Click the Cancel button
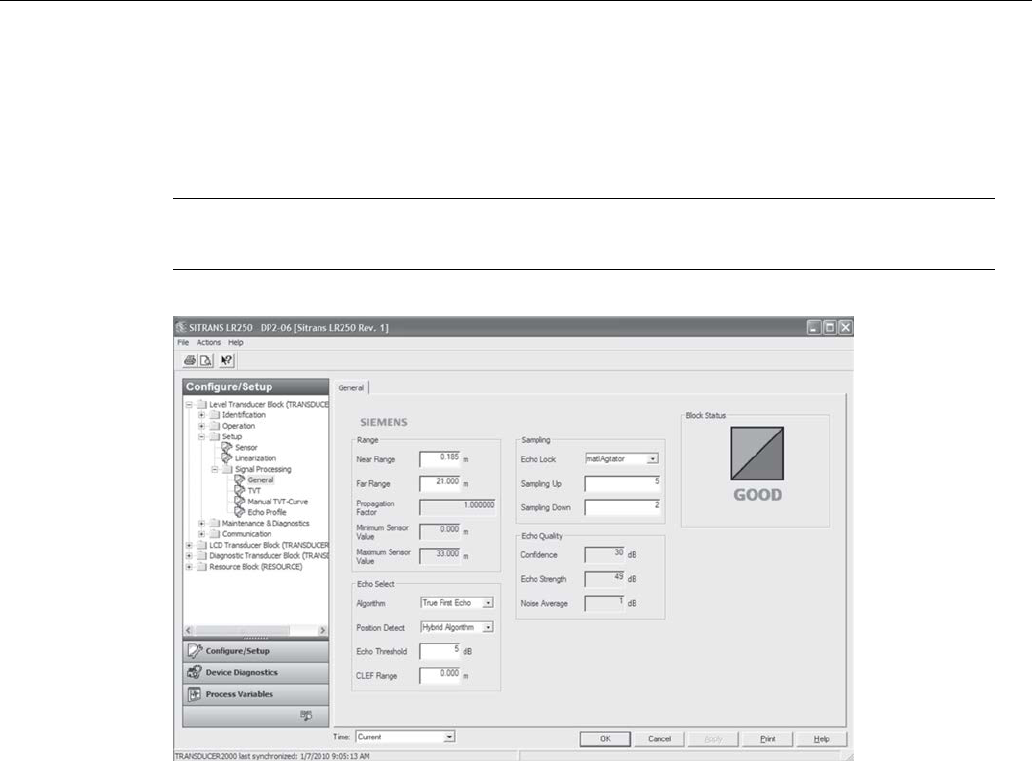Image resolution: width=1032 pixels, height=761 pixels. (x=659, y=739)
